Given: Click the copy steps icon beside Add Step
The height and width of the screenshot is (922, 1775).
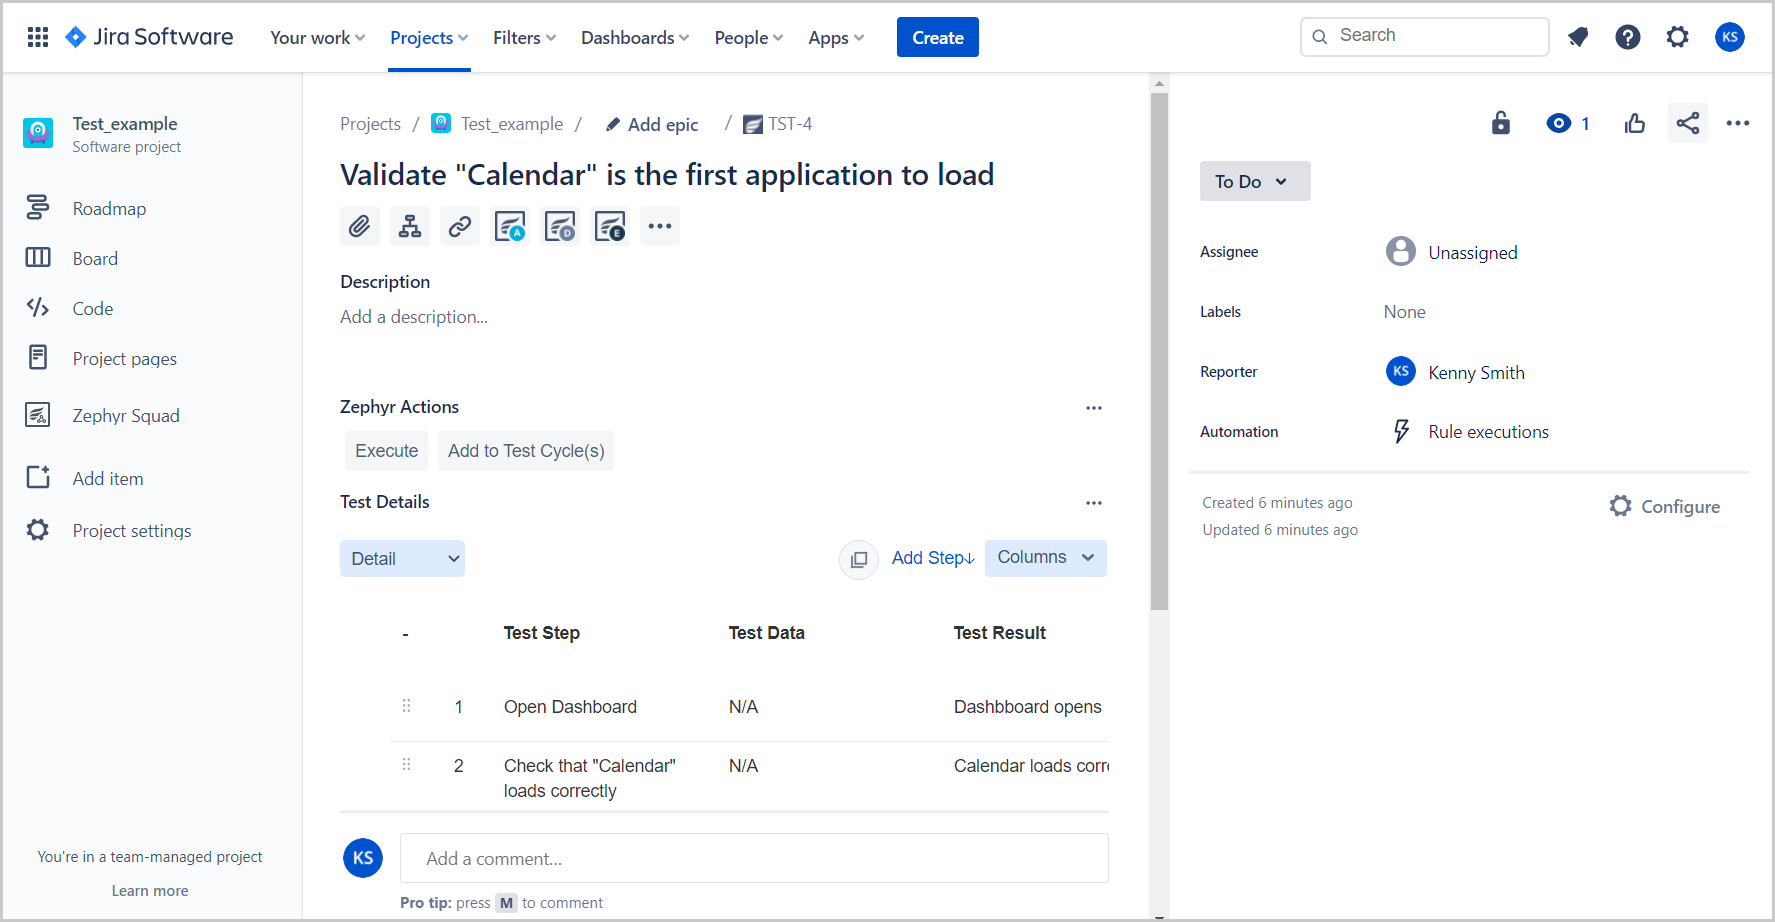Looking at the screenshot, I should pos(859,560).
